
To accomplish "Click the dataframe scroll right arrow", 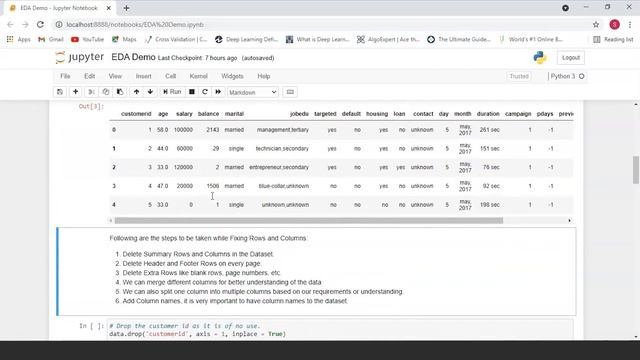I will tap(569, 220).
